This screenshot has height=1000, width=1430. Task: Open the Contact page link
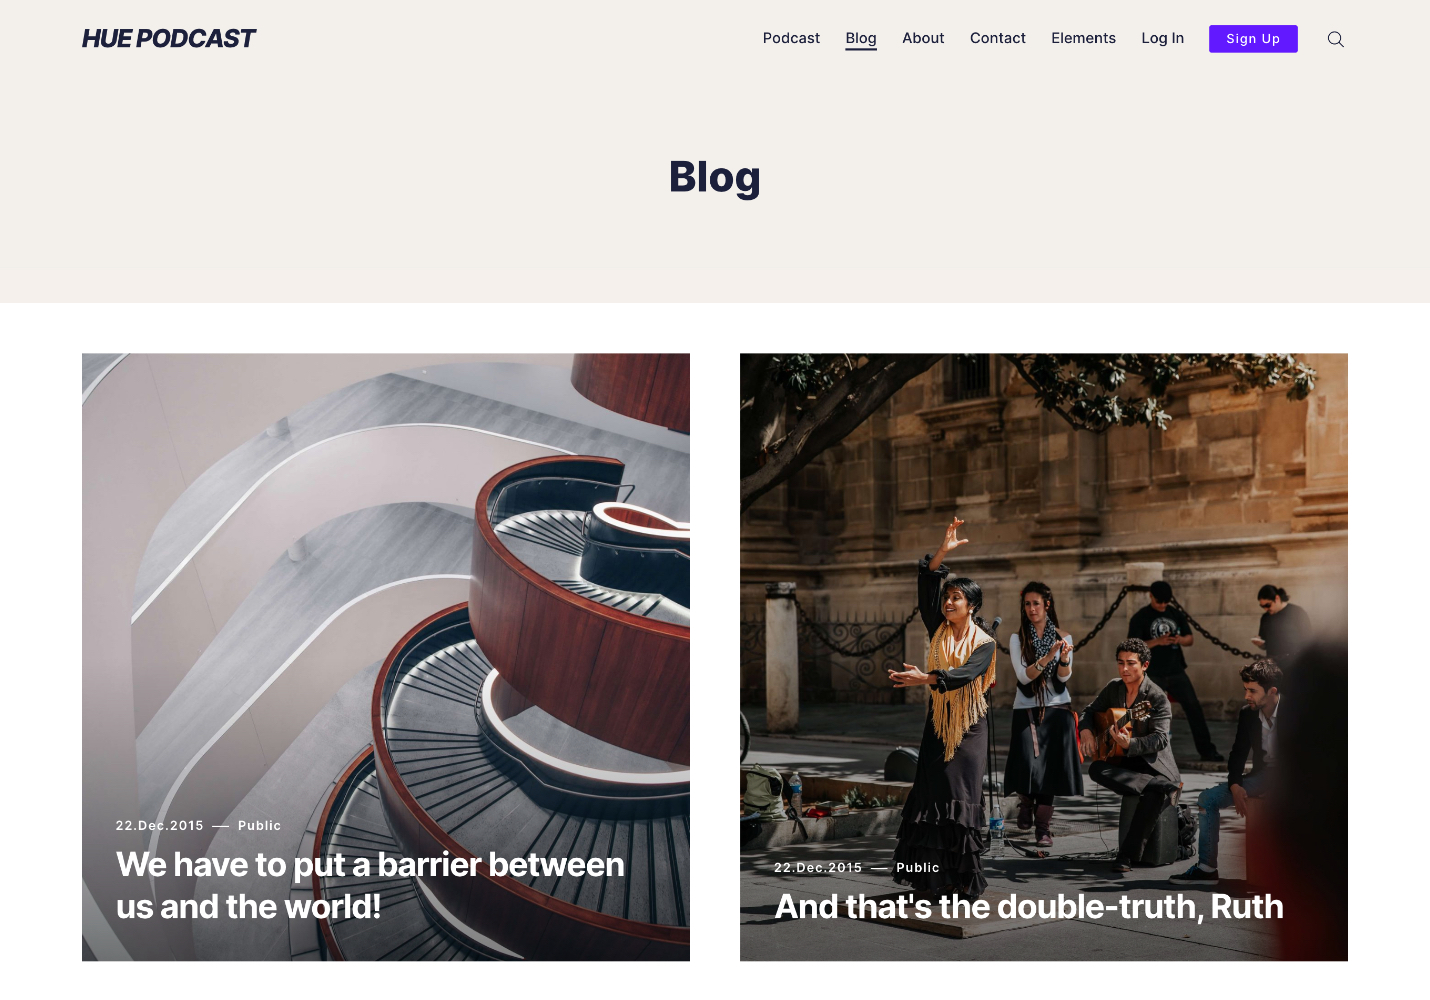click(x=998, y=38)
